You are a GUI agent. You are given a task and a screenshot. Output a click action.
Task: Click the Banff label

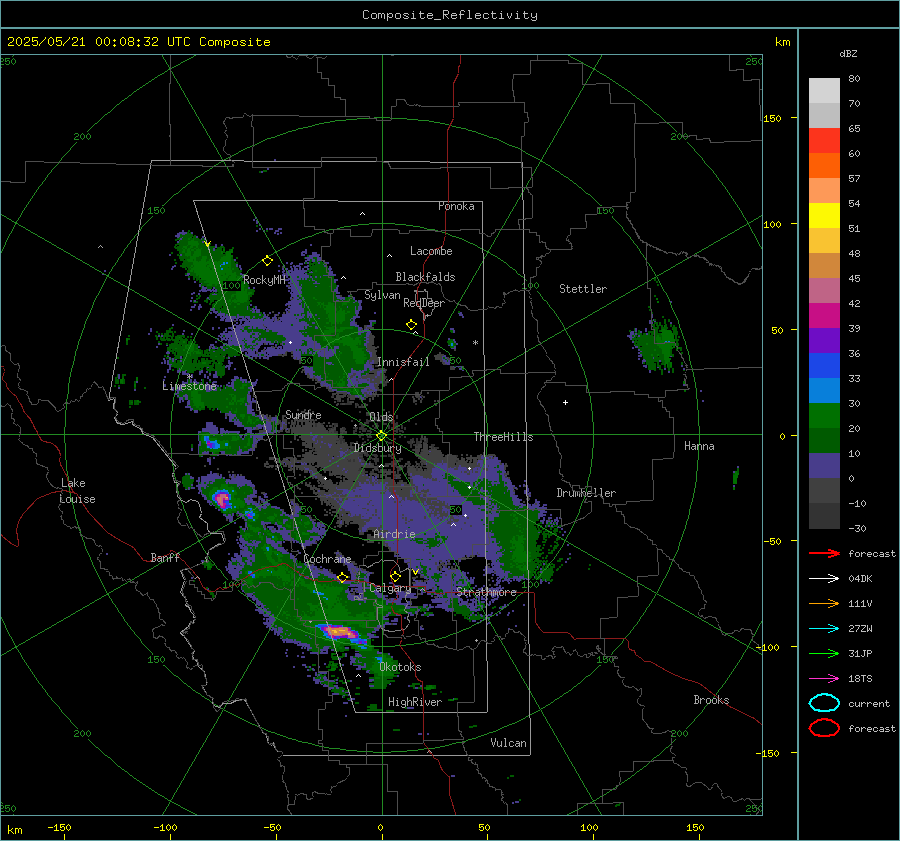165,557
